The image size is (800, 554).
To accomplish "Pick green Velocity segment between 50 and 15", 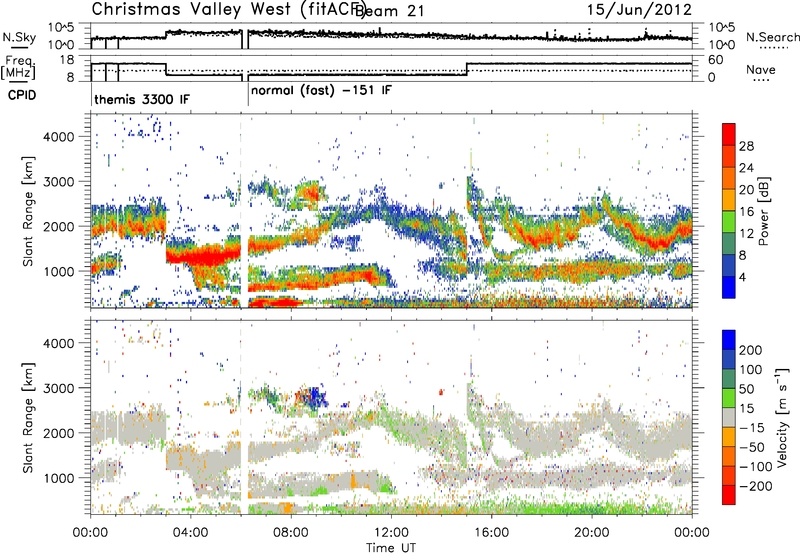I will (x=729, y=398).
